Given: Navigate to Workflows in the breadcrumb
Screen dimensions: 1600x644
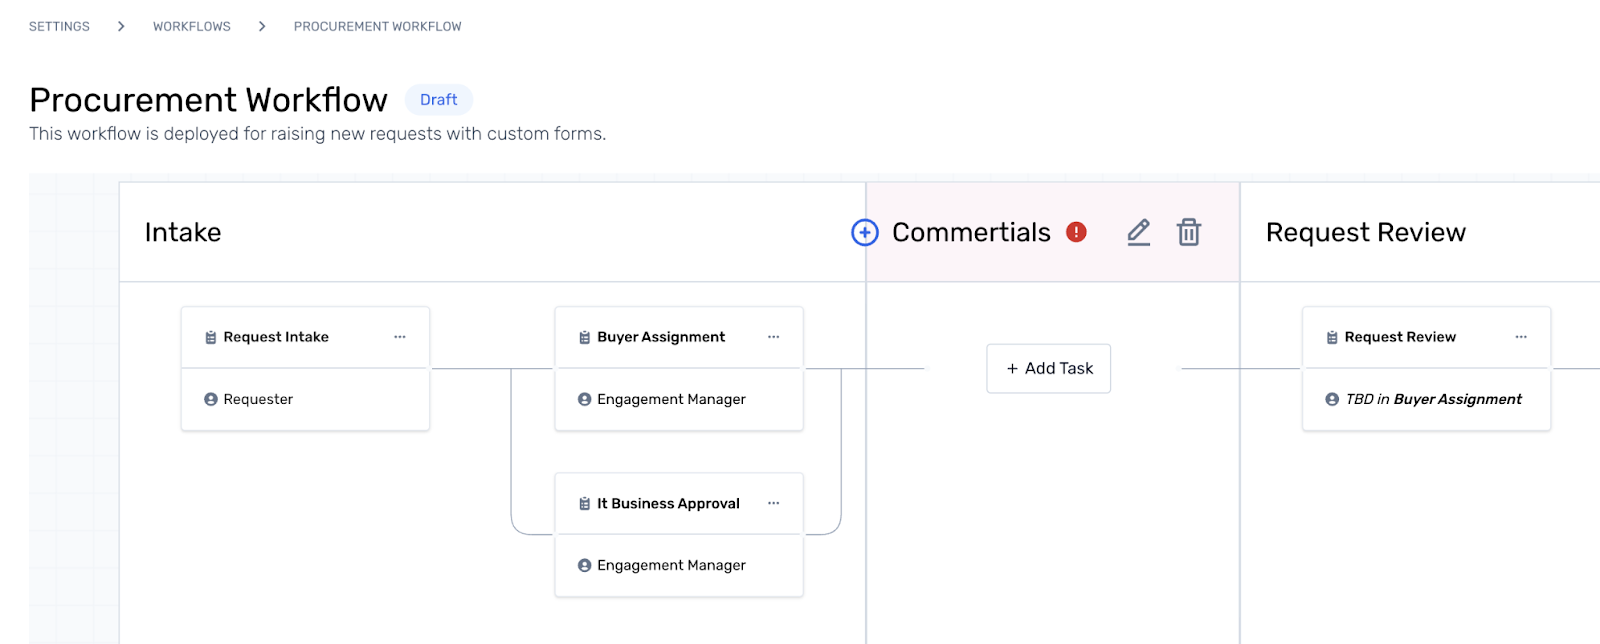Looking at the screenshot, I should [192, 26].
